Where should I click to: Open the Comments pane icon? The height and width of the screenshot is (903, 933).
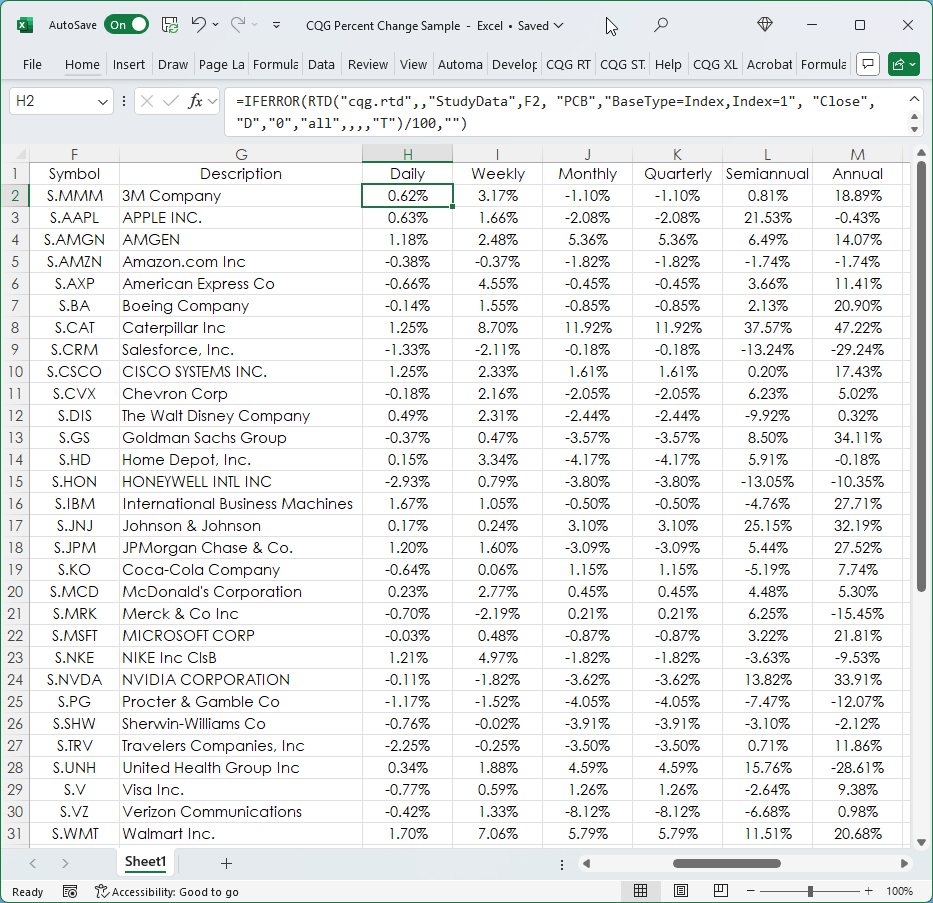[x=868, y=64]
